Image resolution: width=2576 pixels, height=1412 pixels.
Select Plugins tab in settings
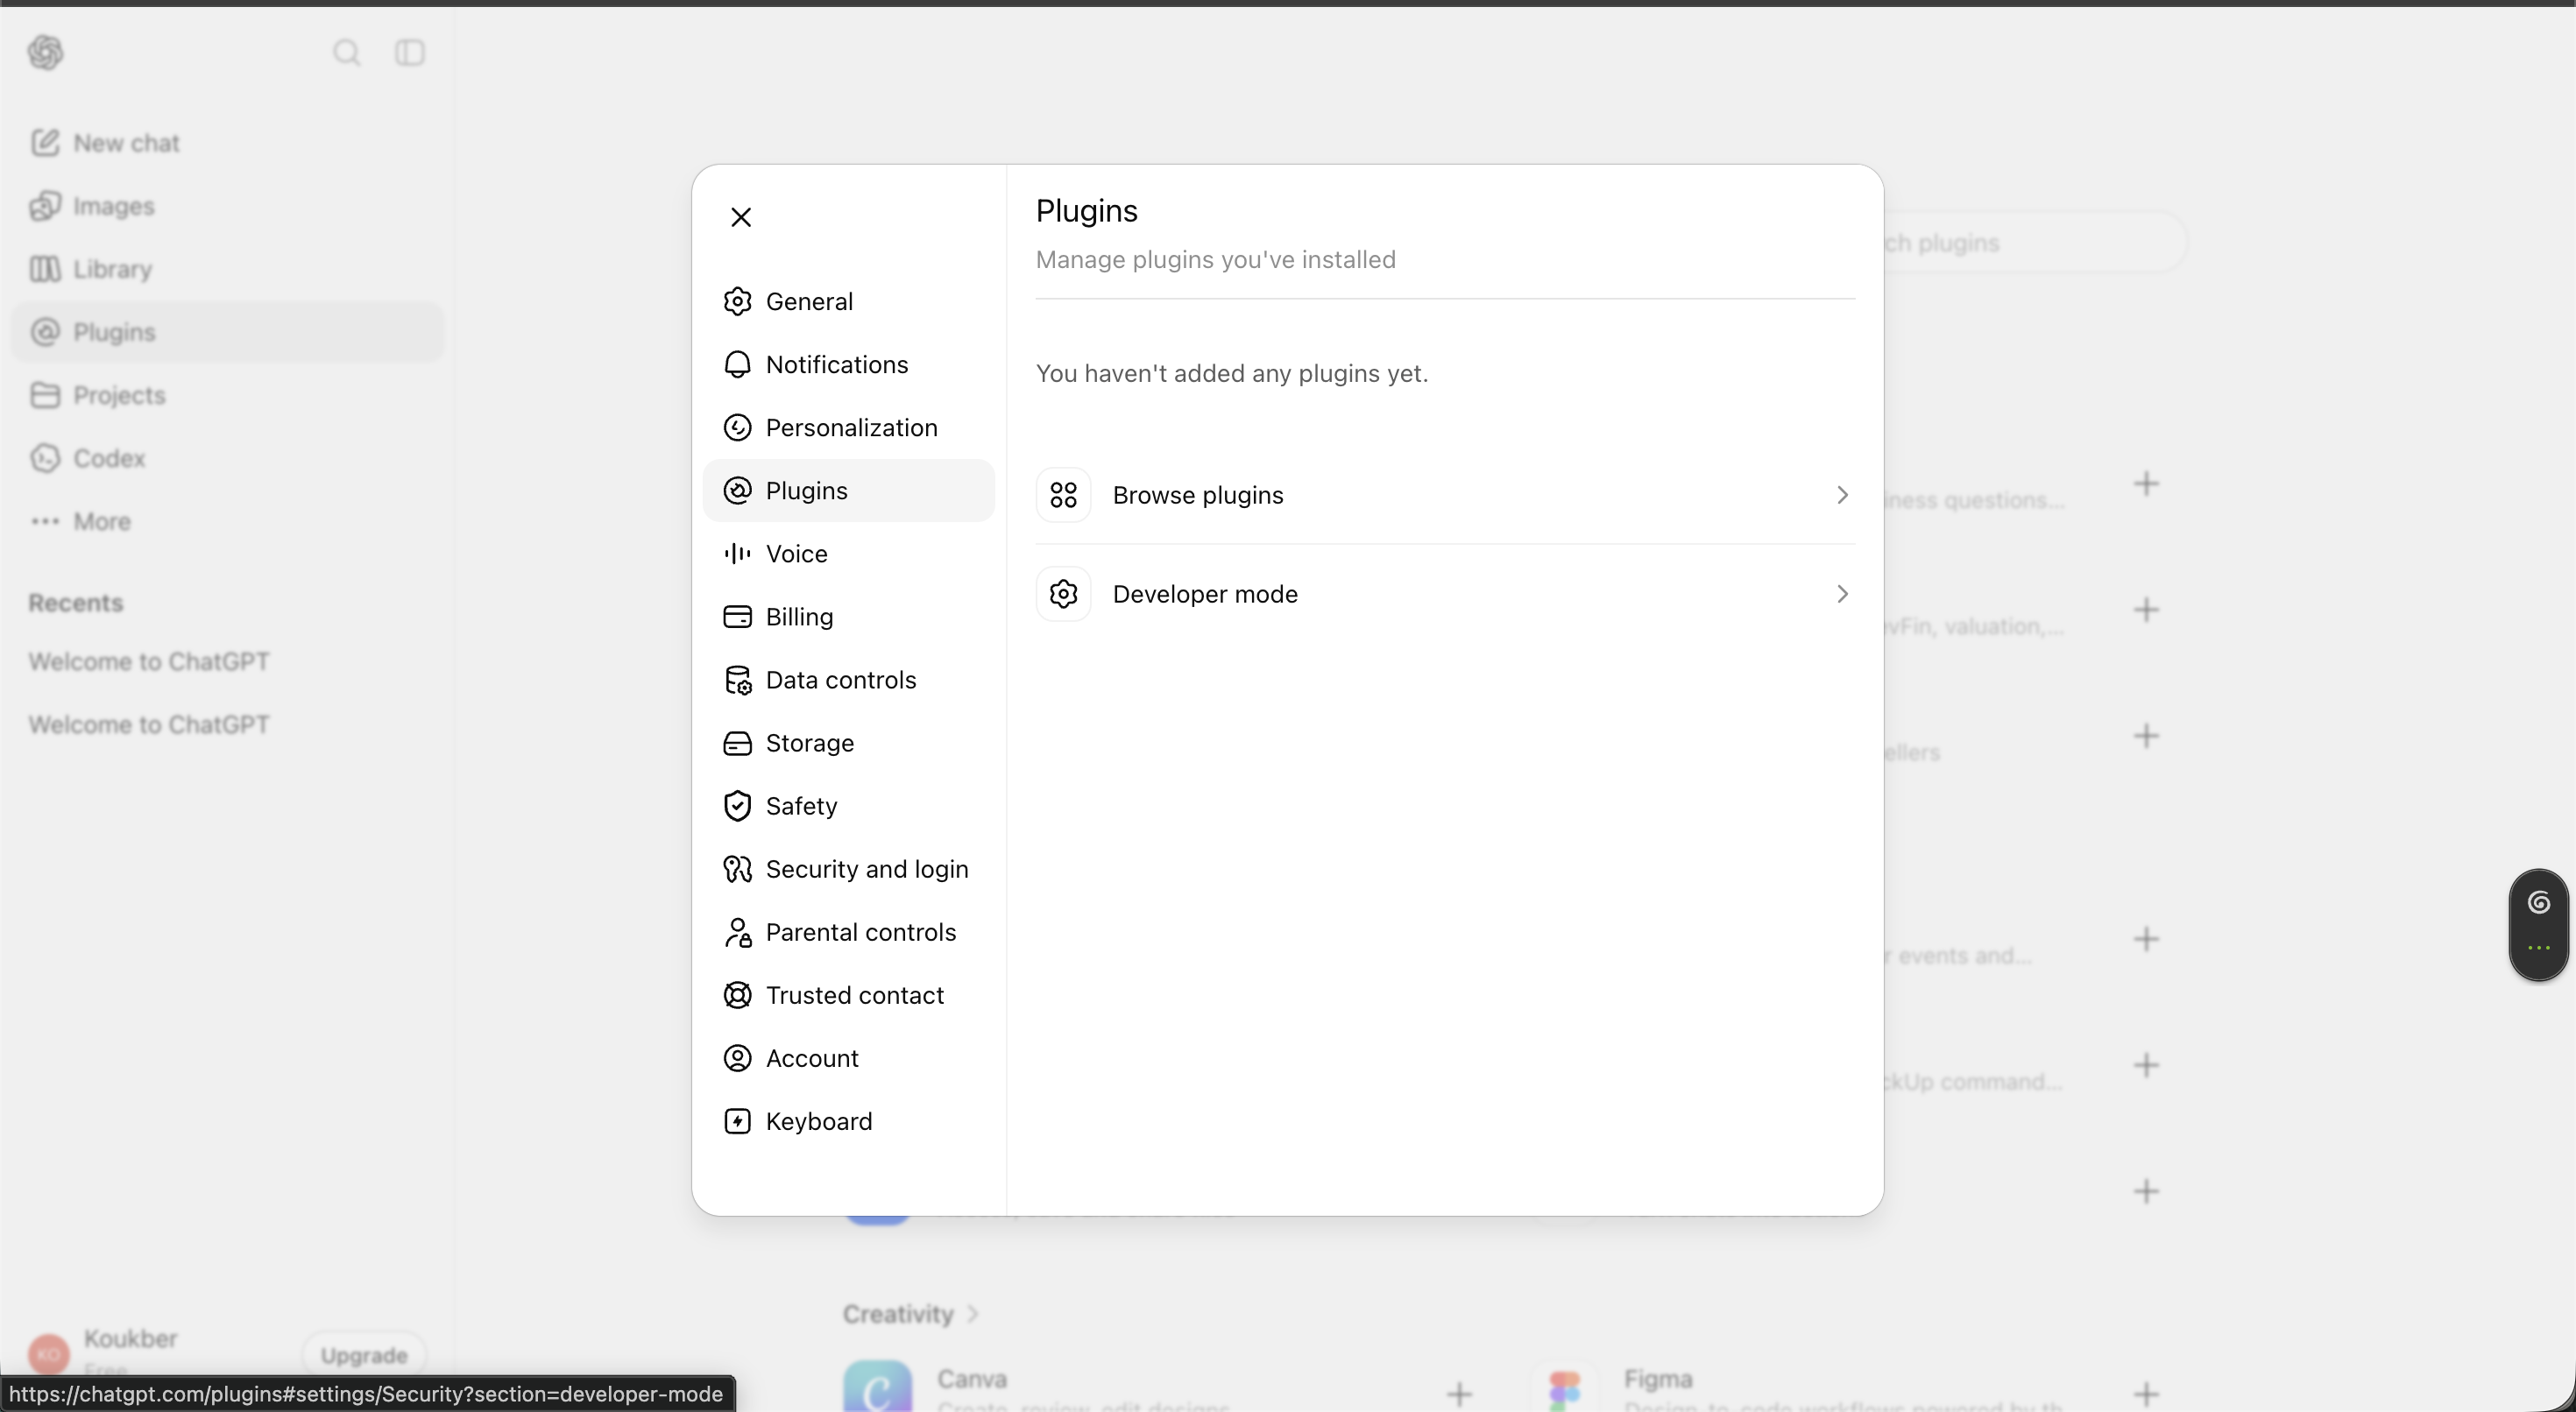coord(848,490)
